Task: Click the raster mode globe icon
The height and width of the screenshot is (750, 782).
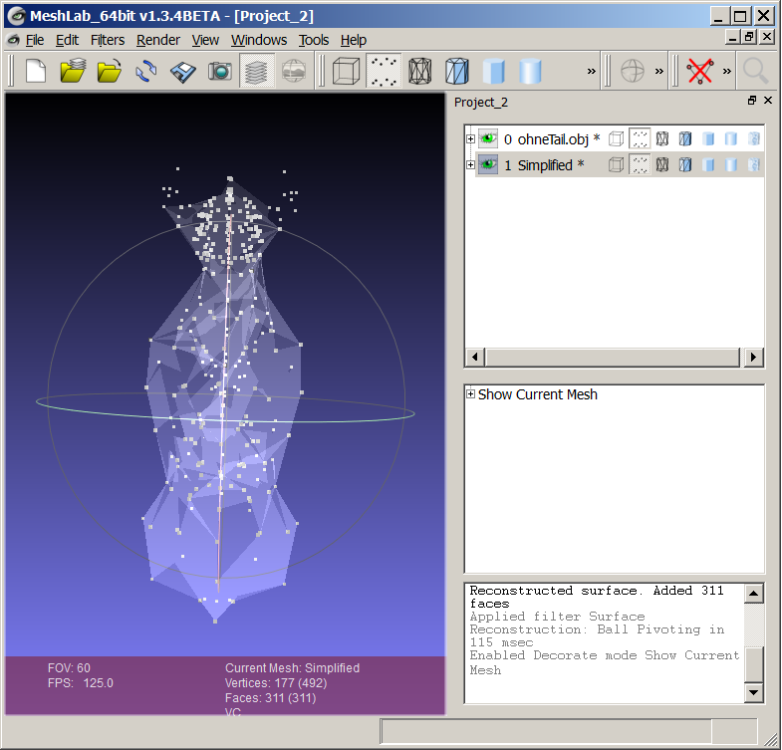Action: pos(294,71)
